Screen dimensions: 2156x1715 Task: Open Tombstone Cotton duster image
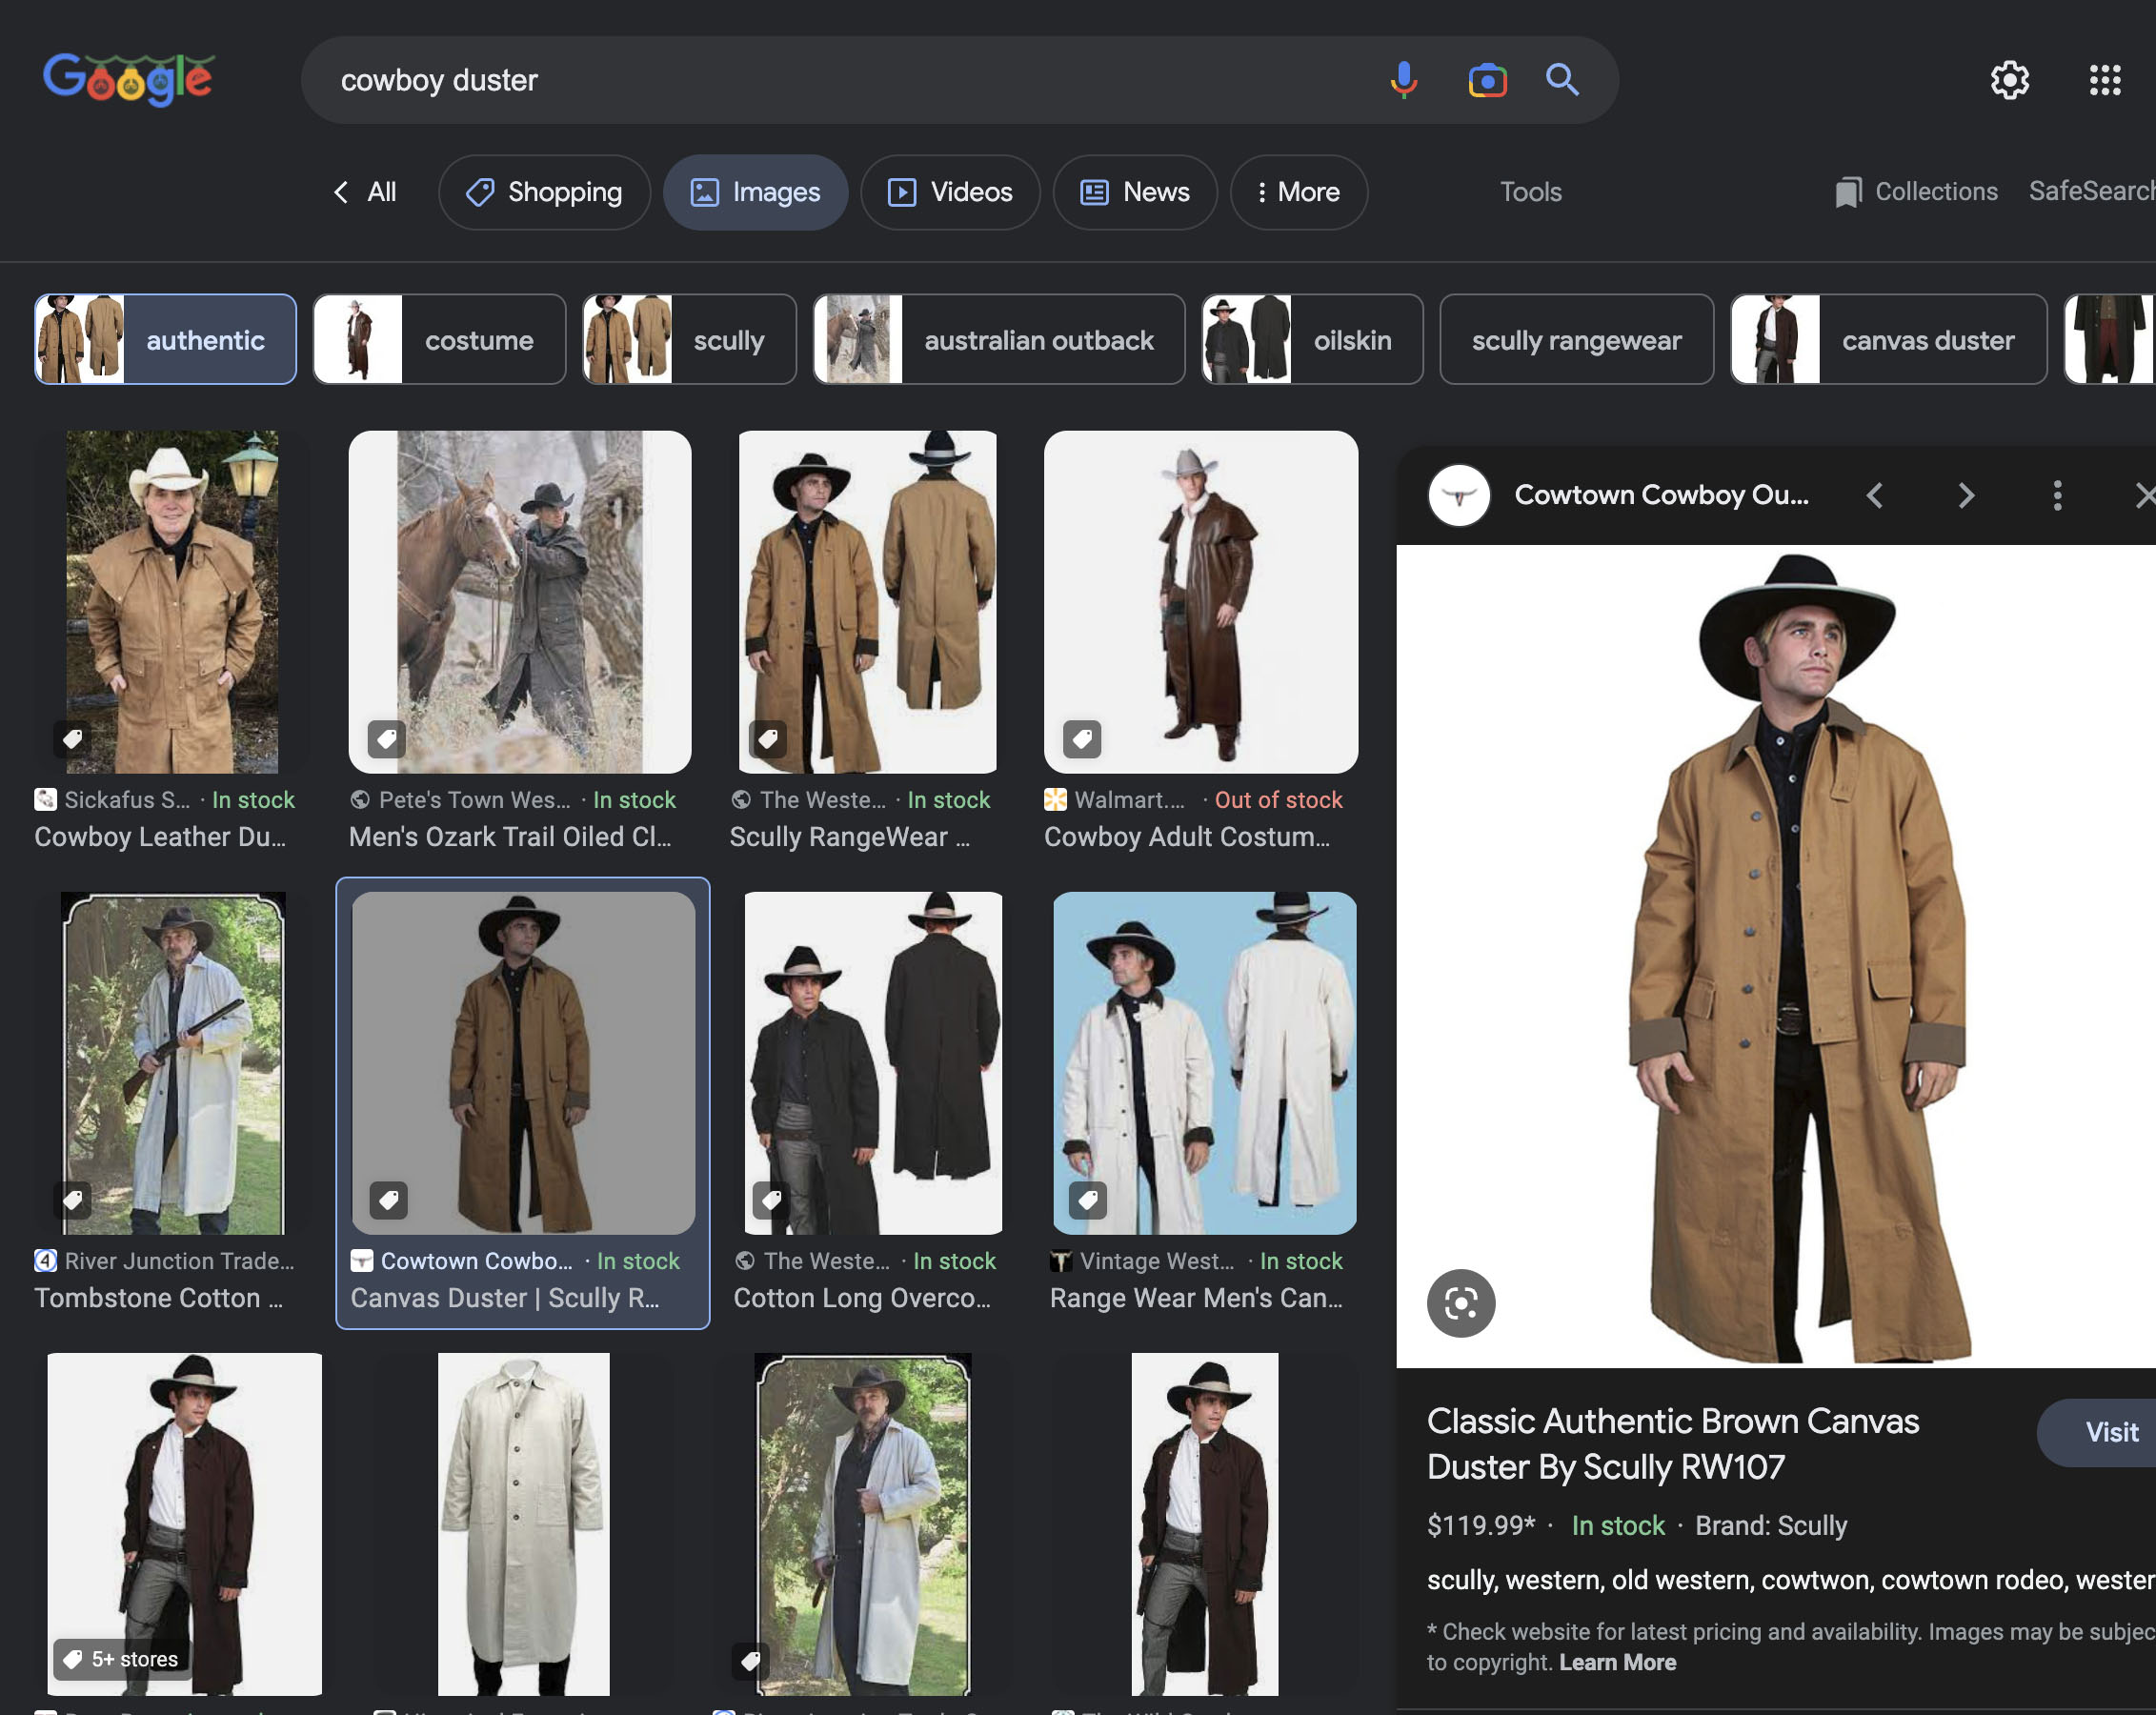172,1063
